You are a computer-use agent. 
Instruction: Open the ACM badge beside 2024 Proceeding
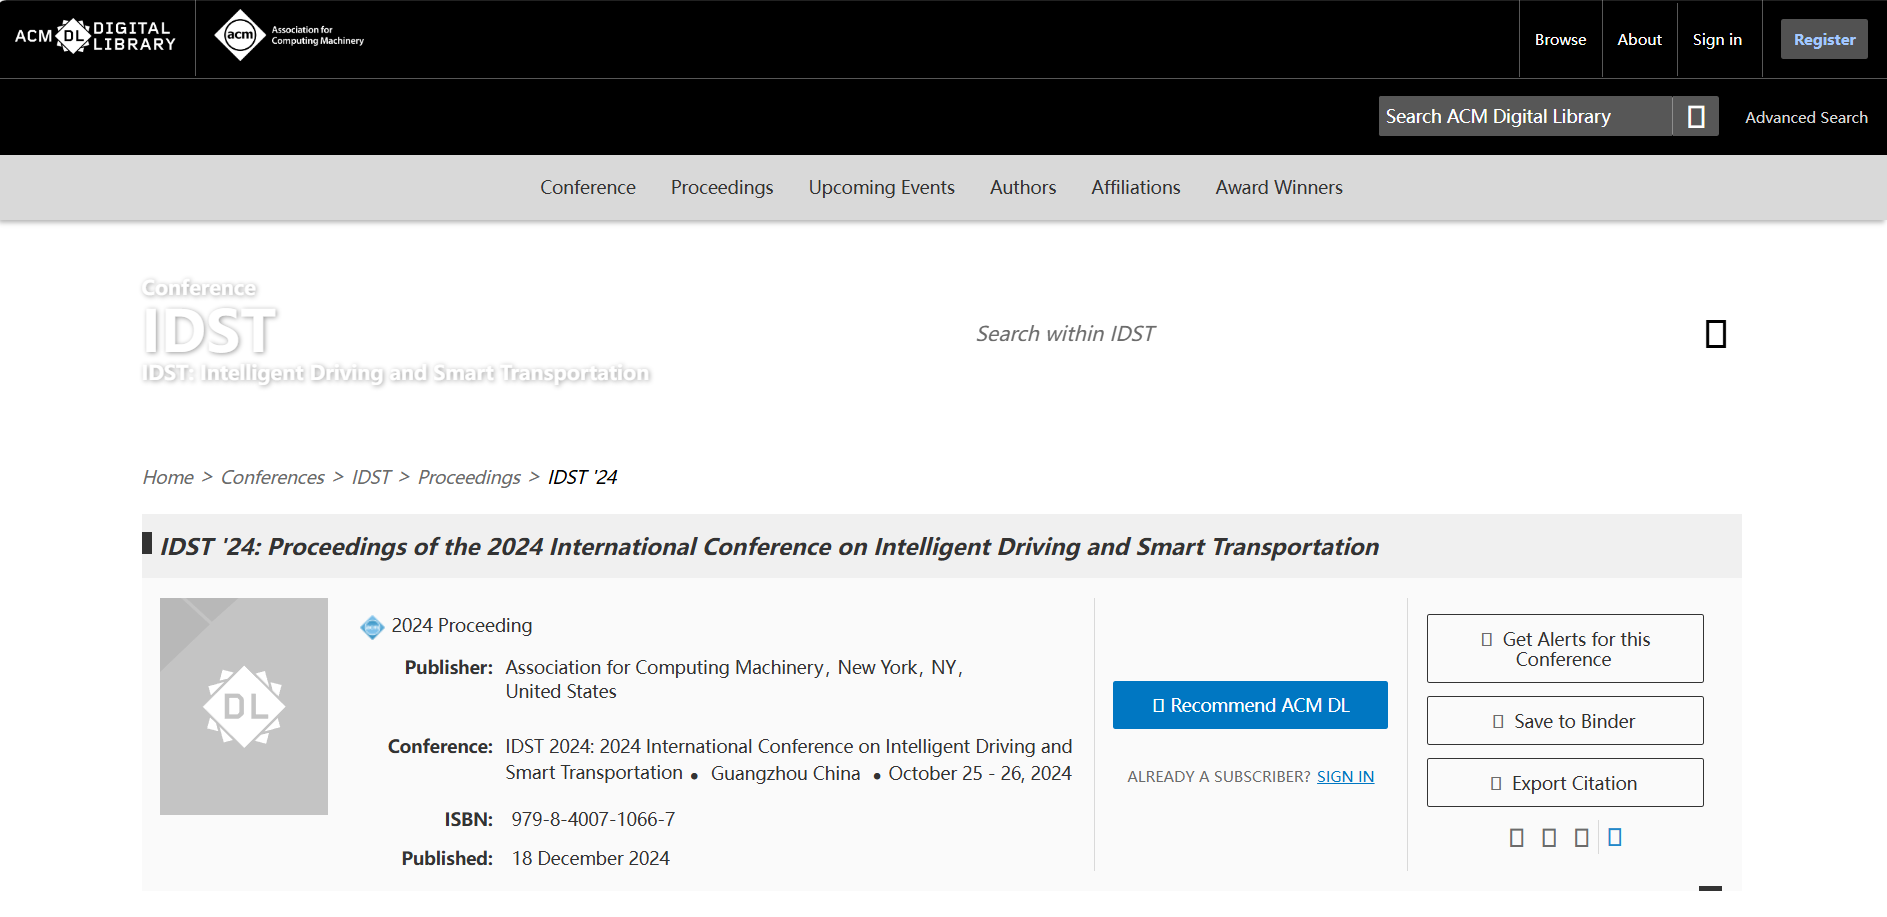click(372, 627)
